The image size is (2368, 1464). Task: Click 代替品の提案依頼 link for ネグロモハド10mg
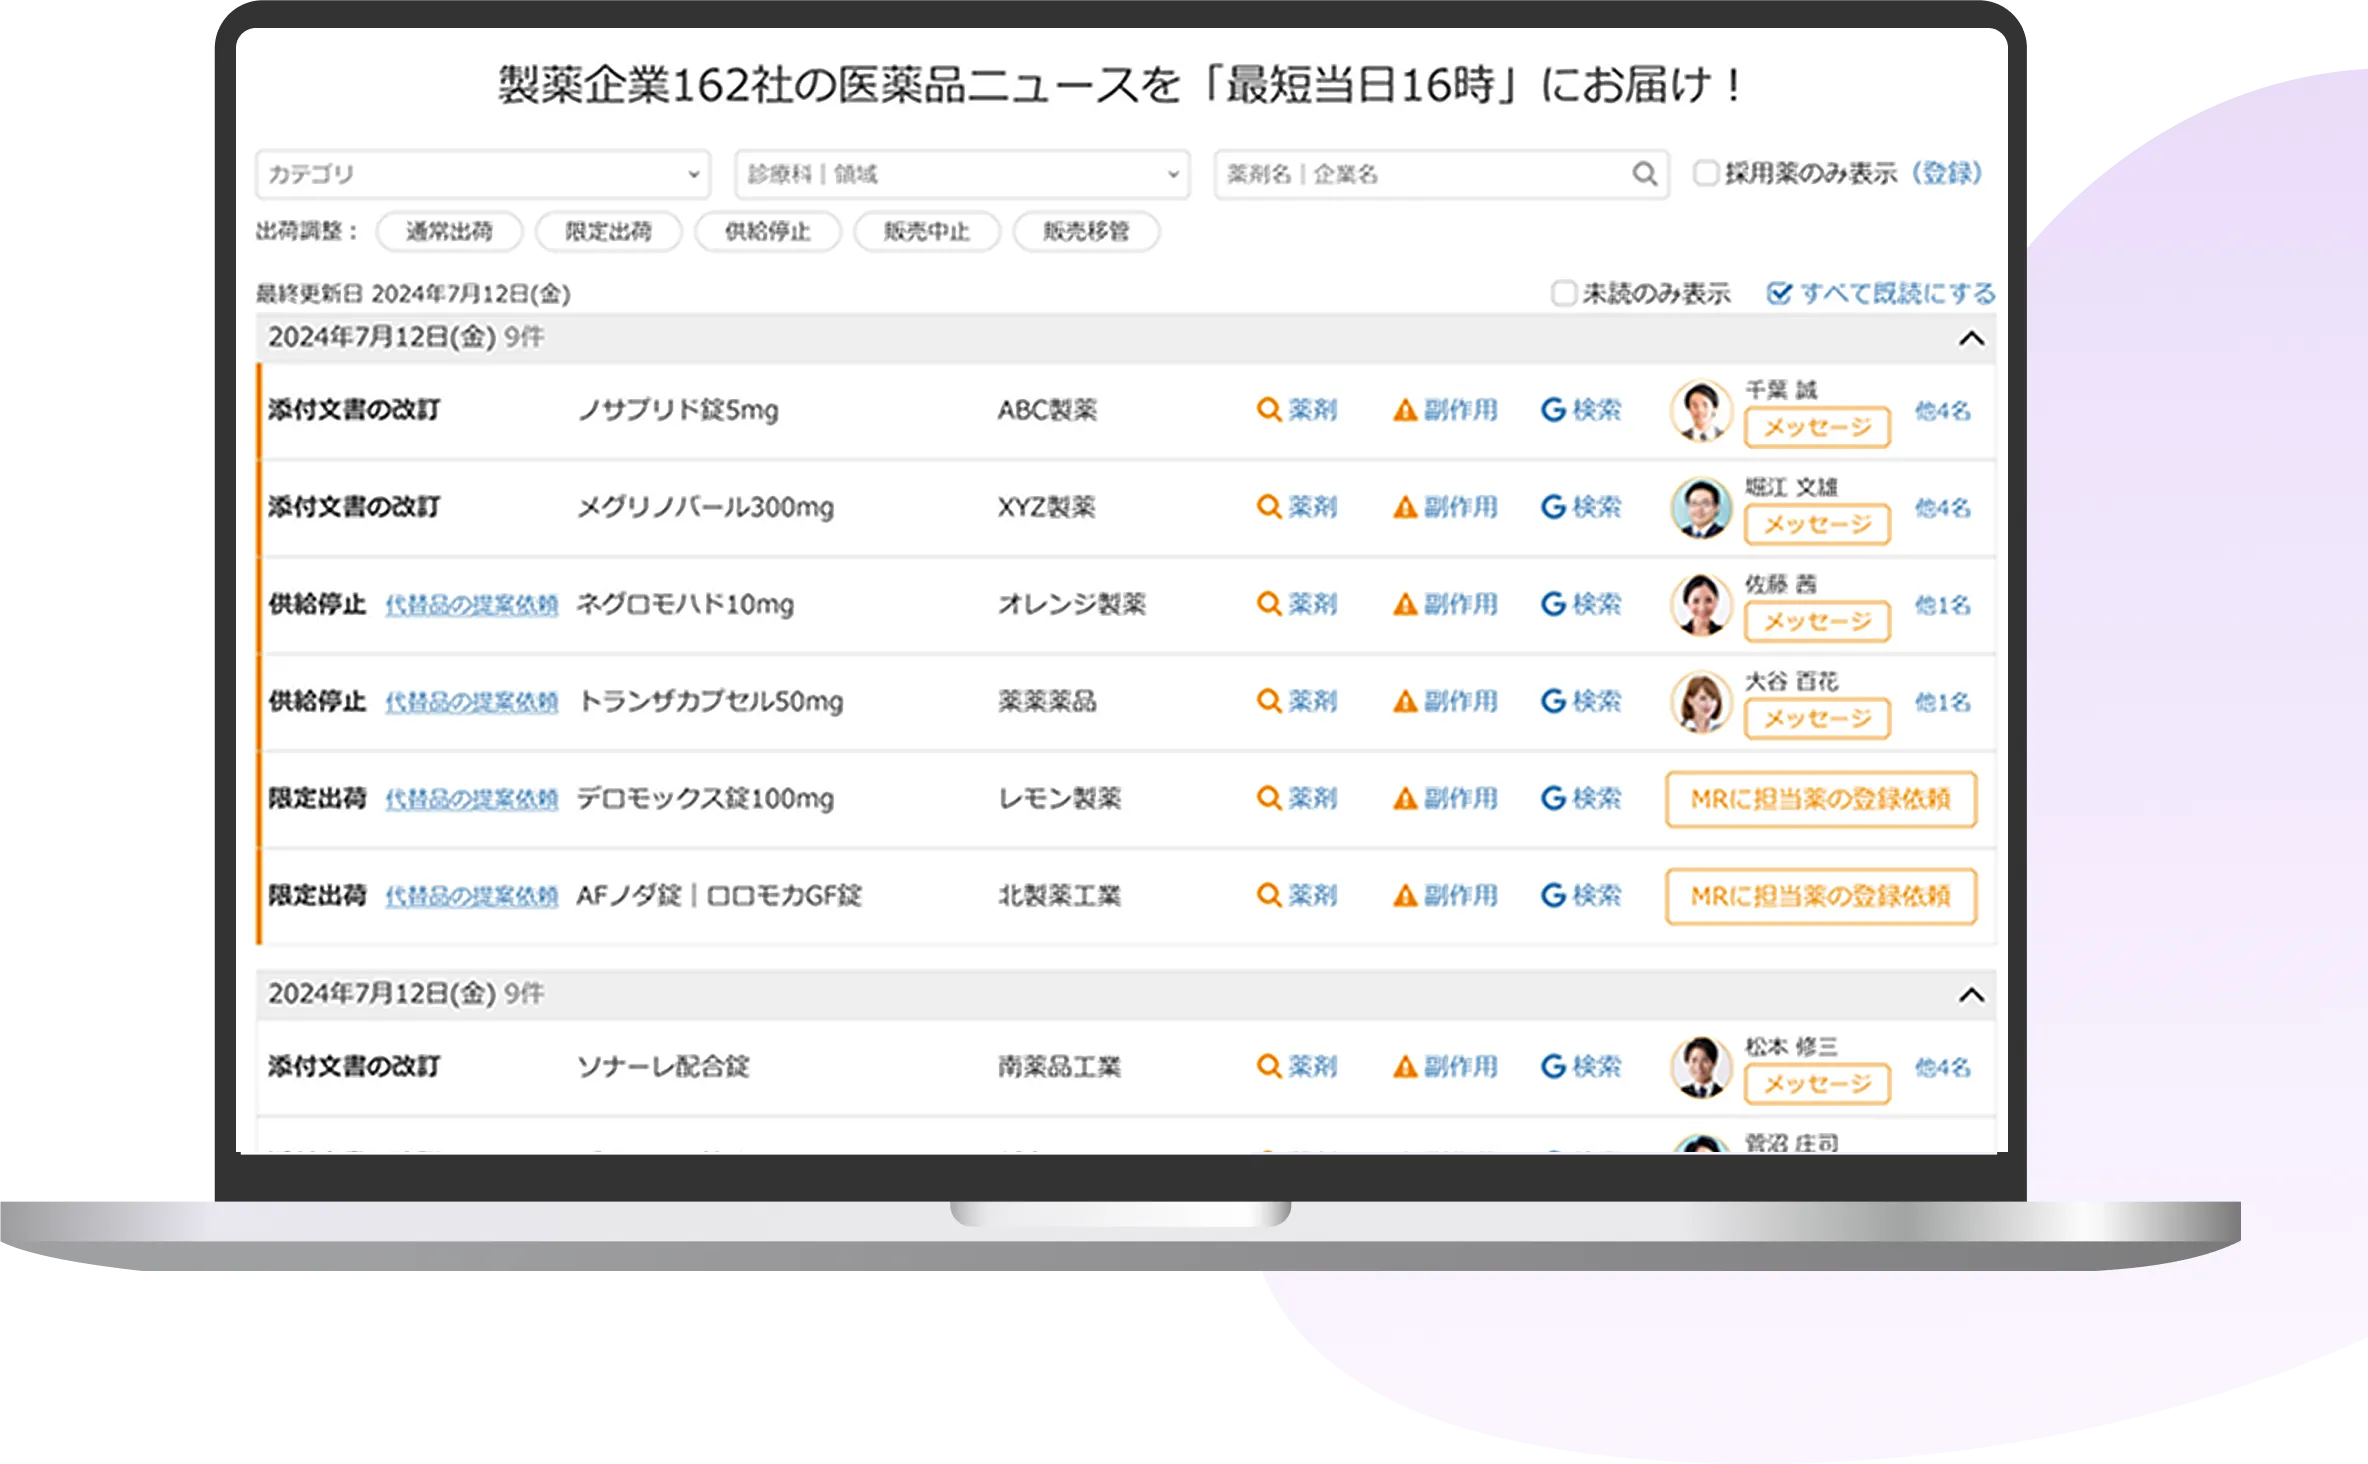(471, 605)
